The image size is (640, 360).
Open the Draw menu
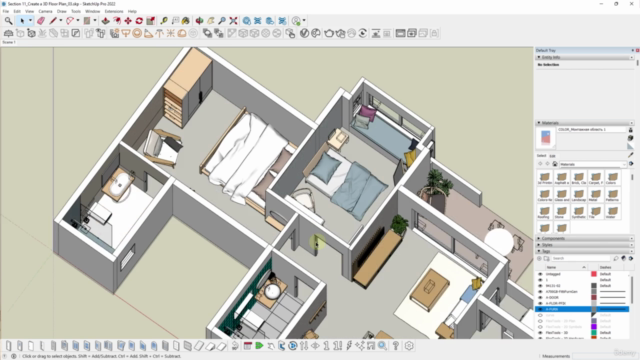[62, 11]
